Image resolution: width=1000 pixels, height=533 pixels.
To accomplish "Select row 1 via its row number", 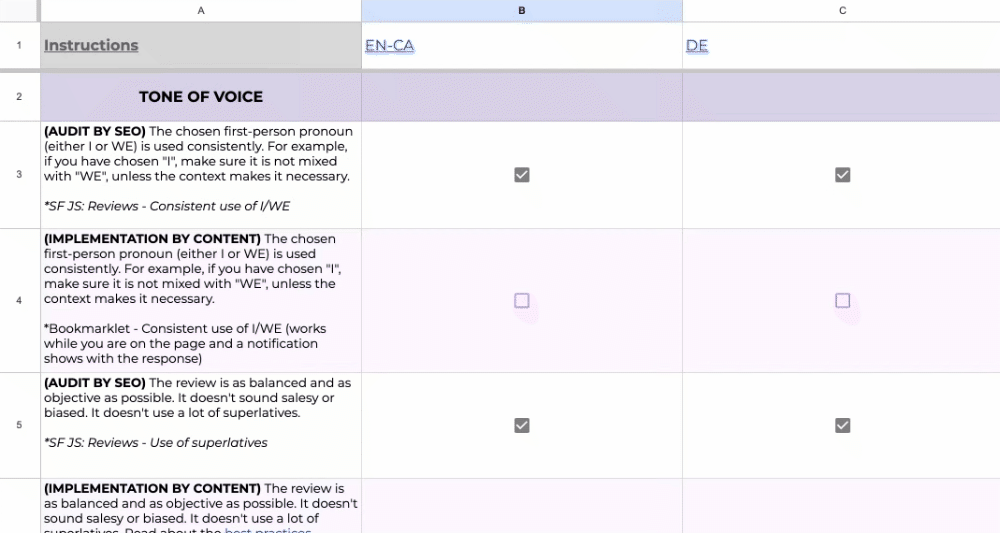I will pyautogui.click(x=19, y=45).
